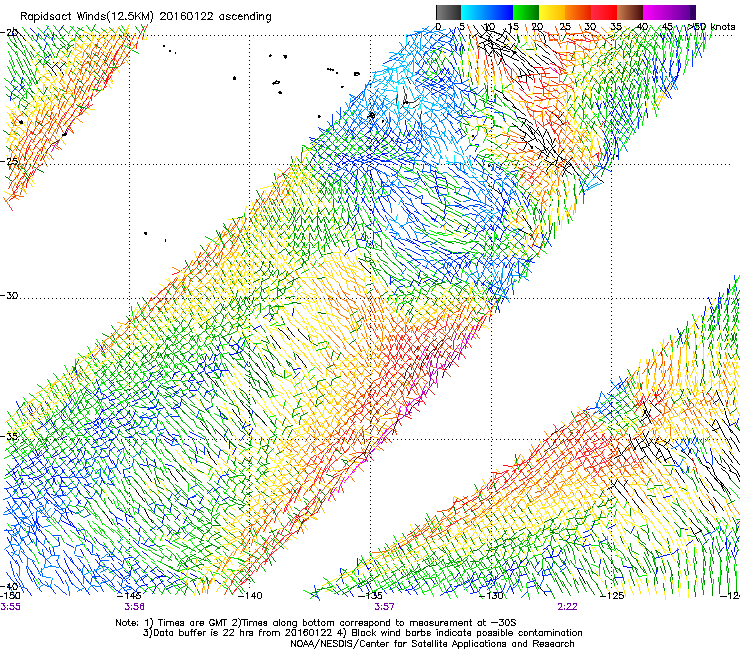Image resolution: width=740 pixels, height=650 pixels.
Task: Click the magenta-purple 40-50 knots legend segment
Action: pos(669,12)
